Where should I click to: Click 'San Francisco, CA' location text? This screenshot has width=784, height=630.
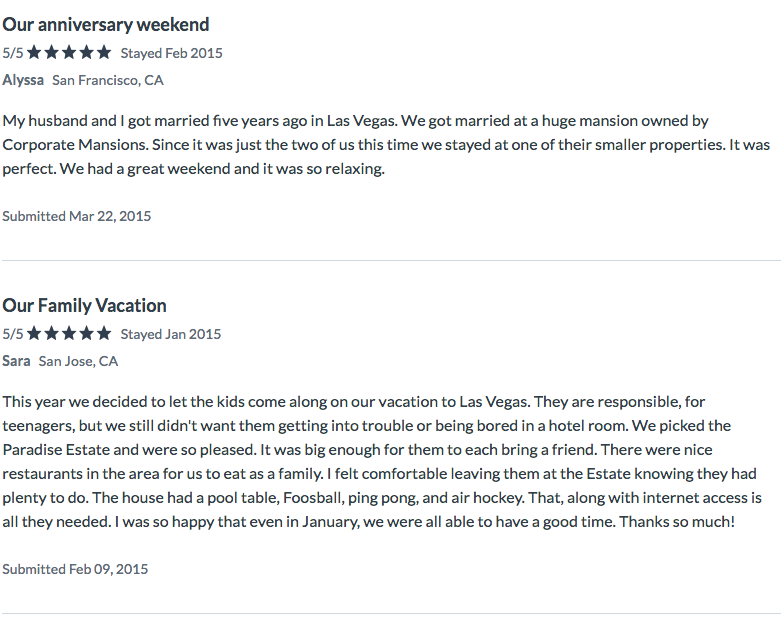[x=108, y=80]
